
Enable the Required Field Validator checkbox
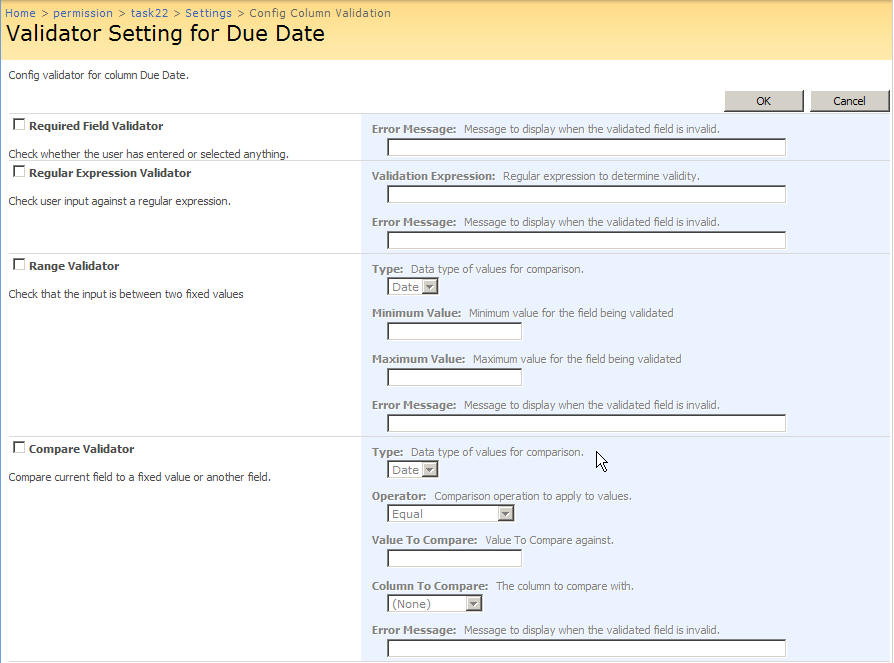tap(19, 124)
